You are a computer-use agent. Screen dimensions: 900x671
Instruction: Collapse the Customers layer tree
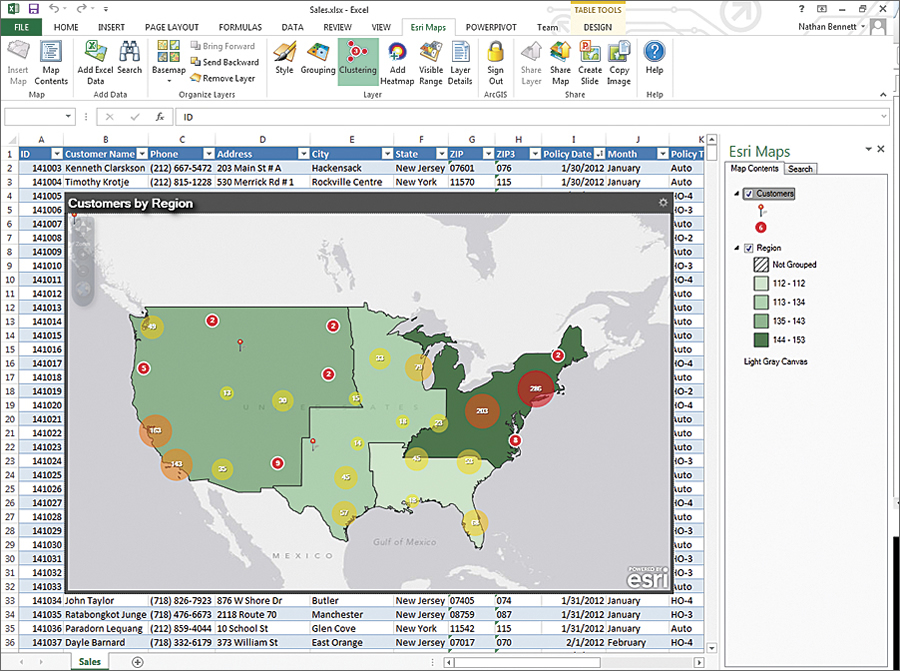(x=736, y=194)
